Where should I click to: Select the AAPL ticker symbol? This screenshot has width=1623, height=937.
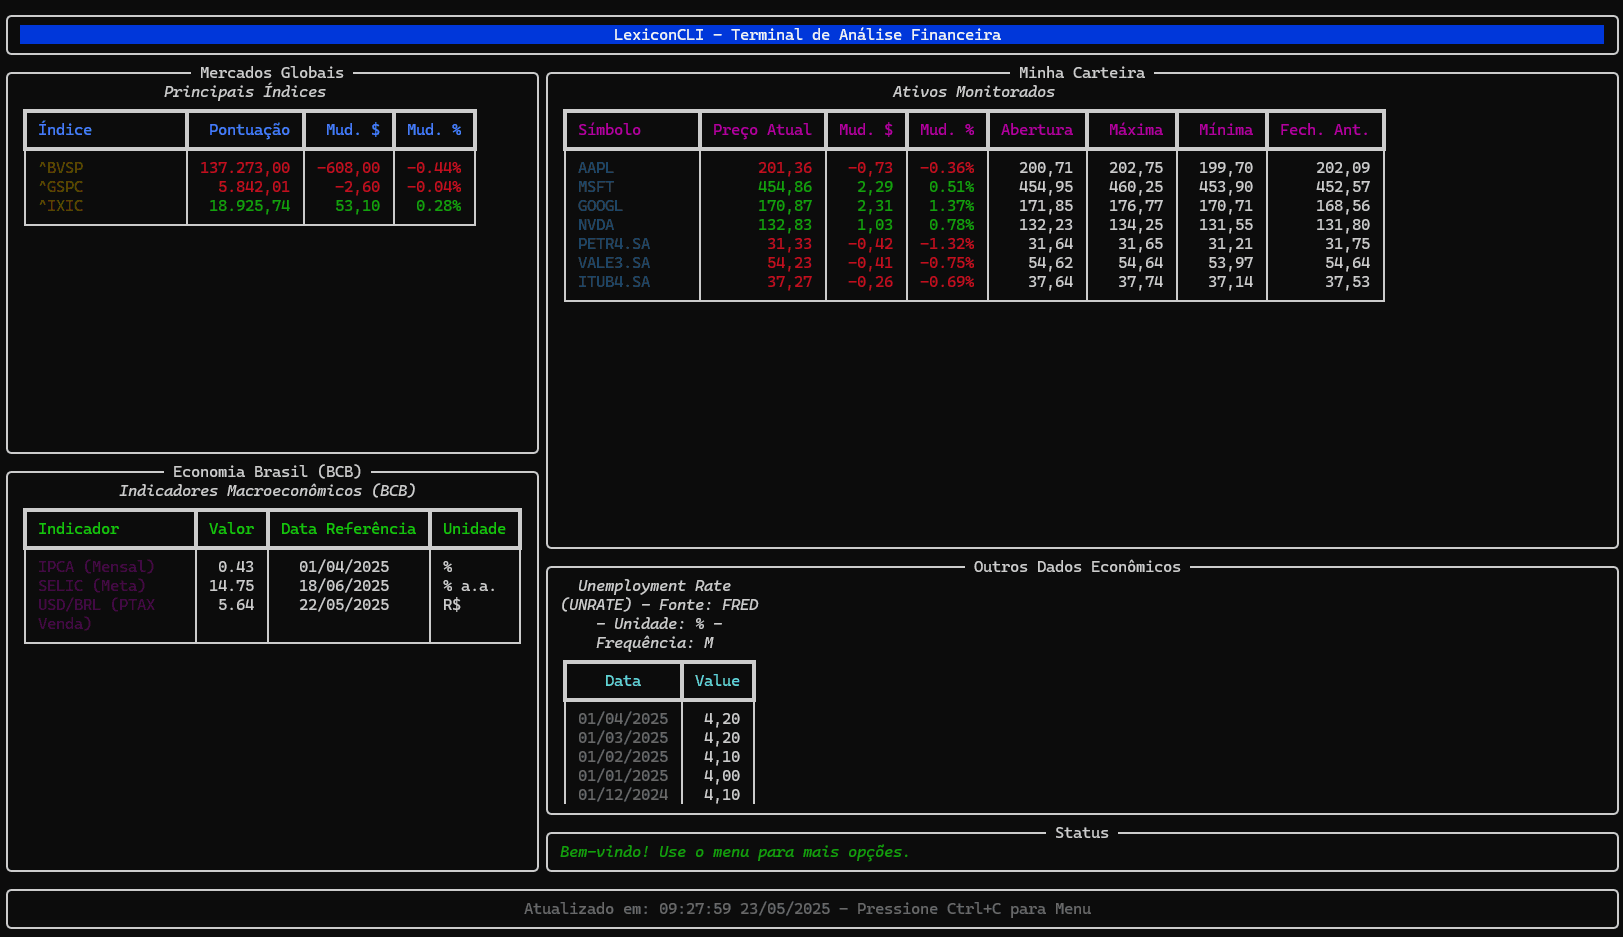(596, 168)
